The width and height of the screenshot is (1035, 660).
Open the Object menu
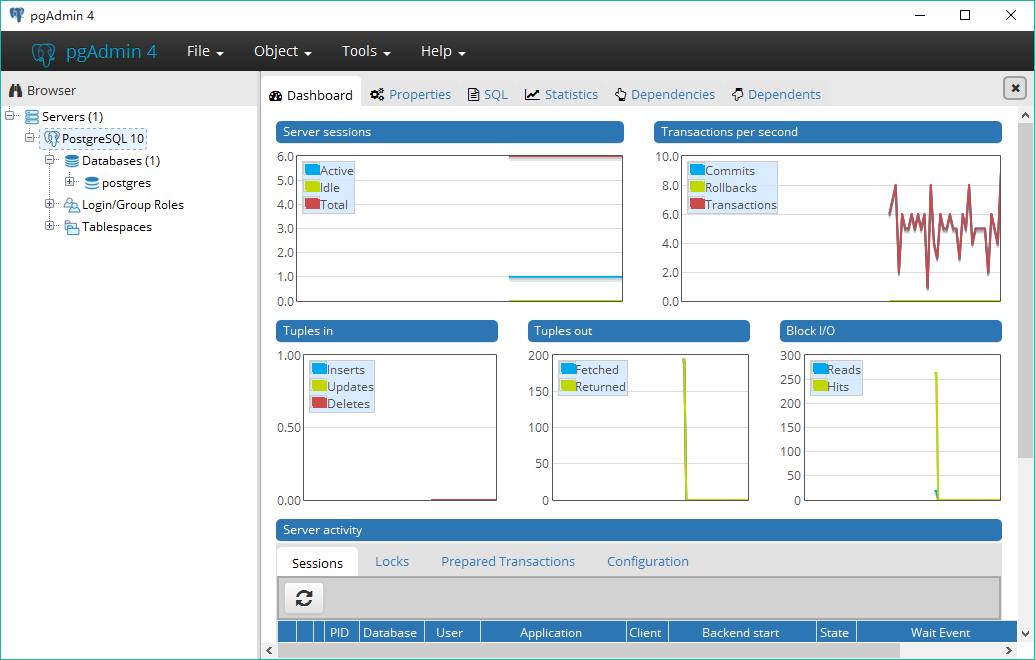pos(283,51)
